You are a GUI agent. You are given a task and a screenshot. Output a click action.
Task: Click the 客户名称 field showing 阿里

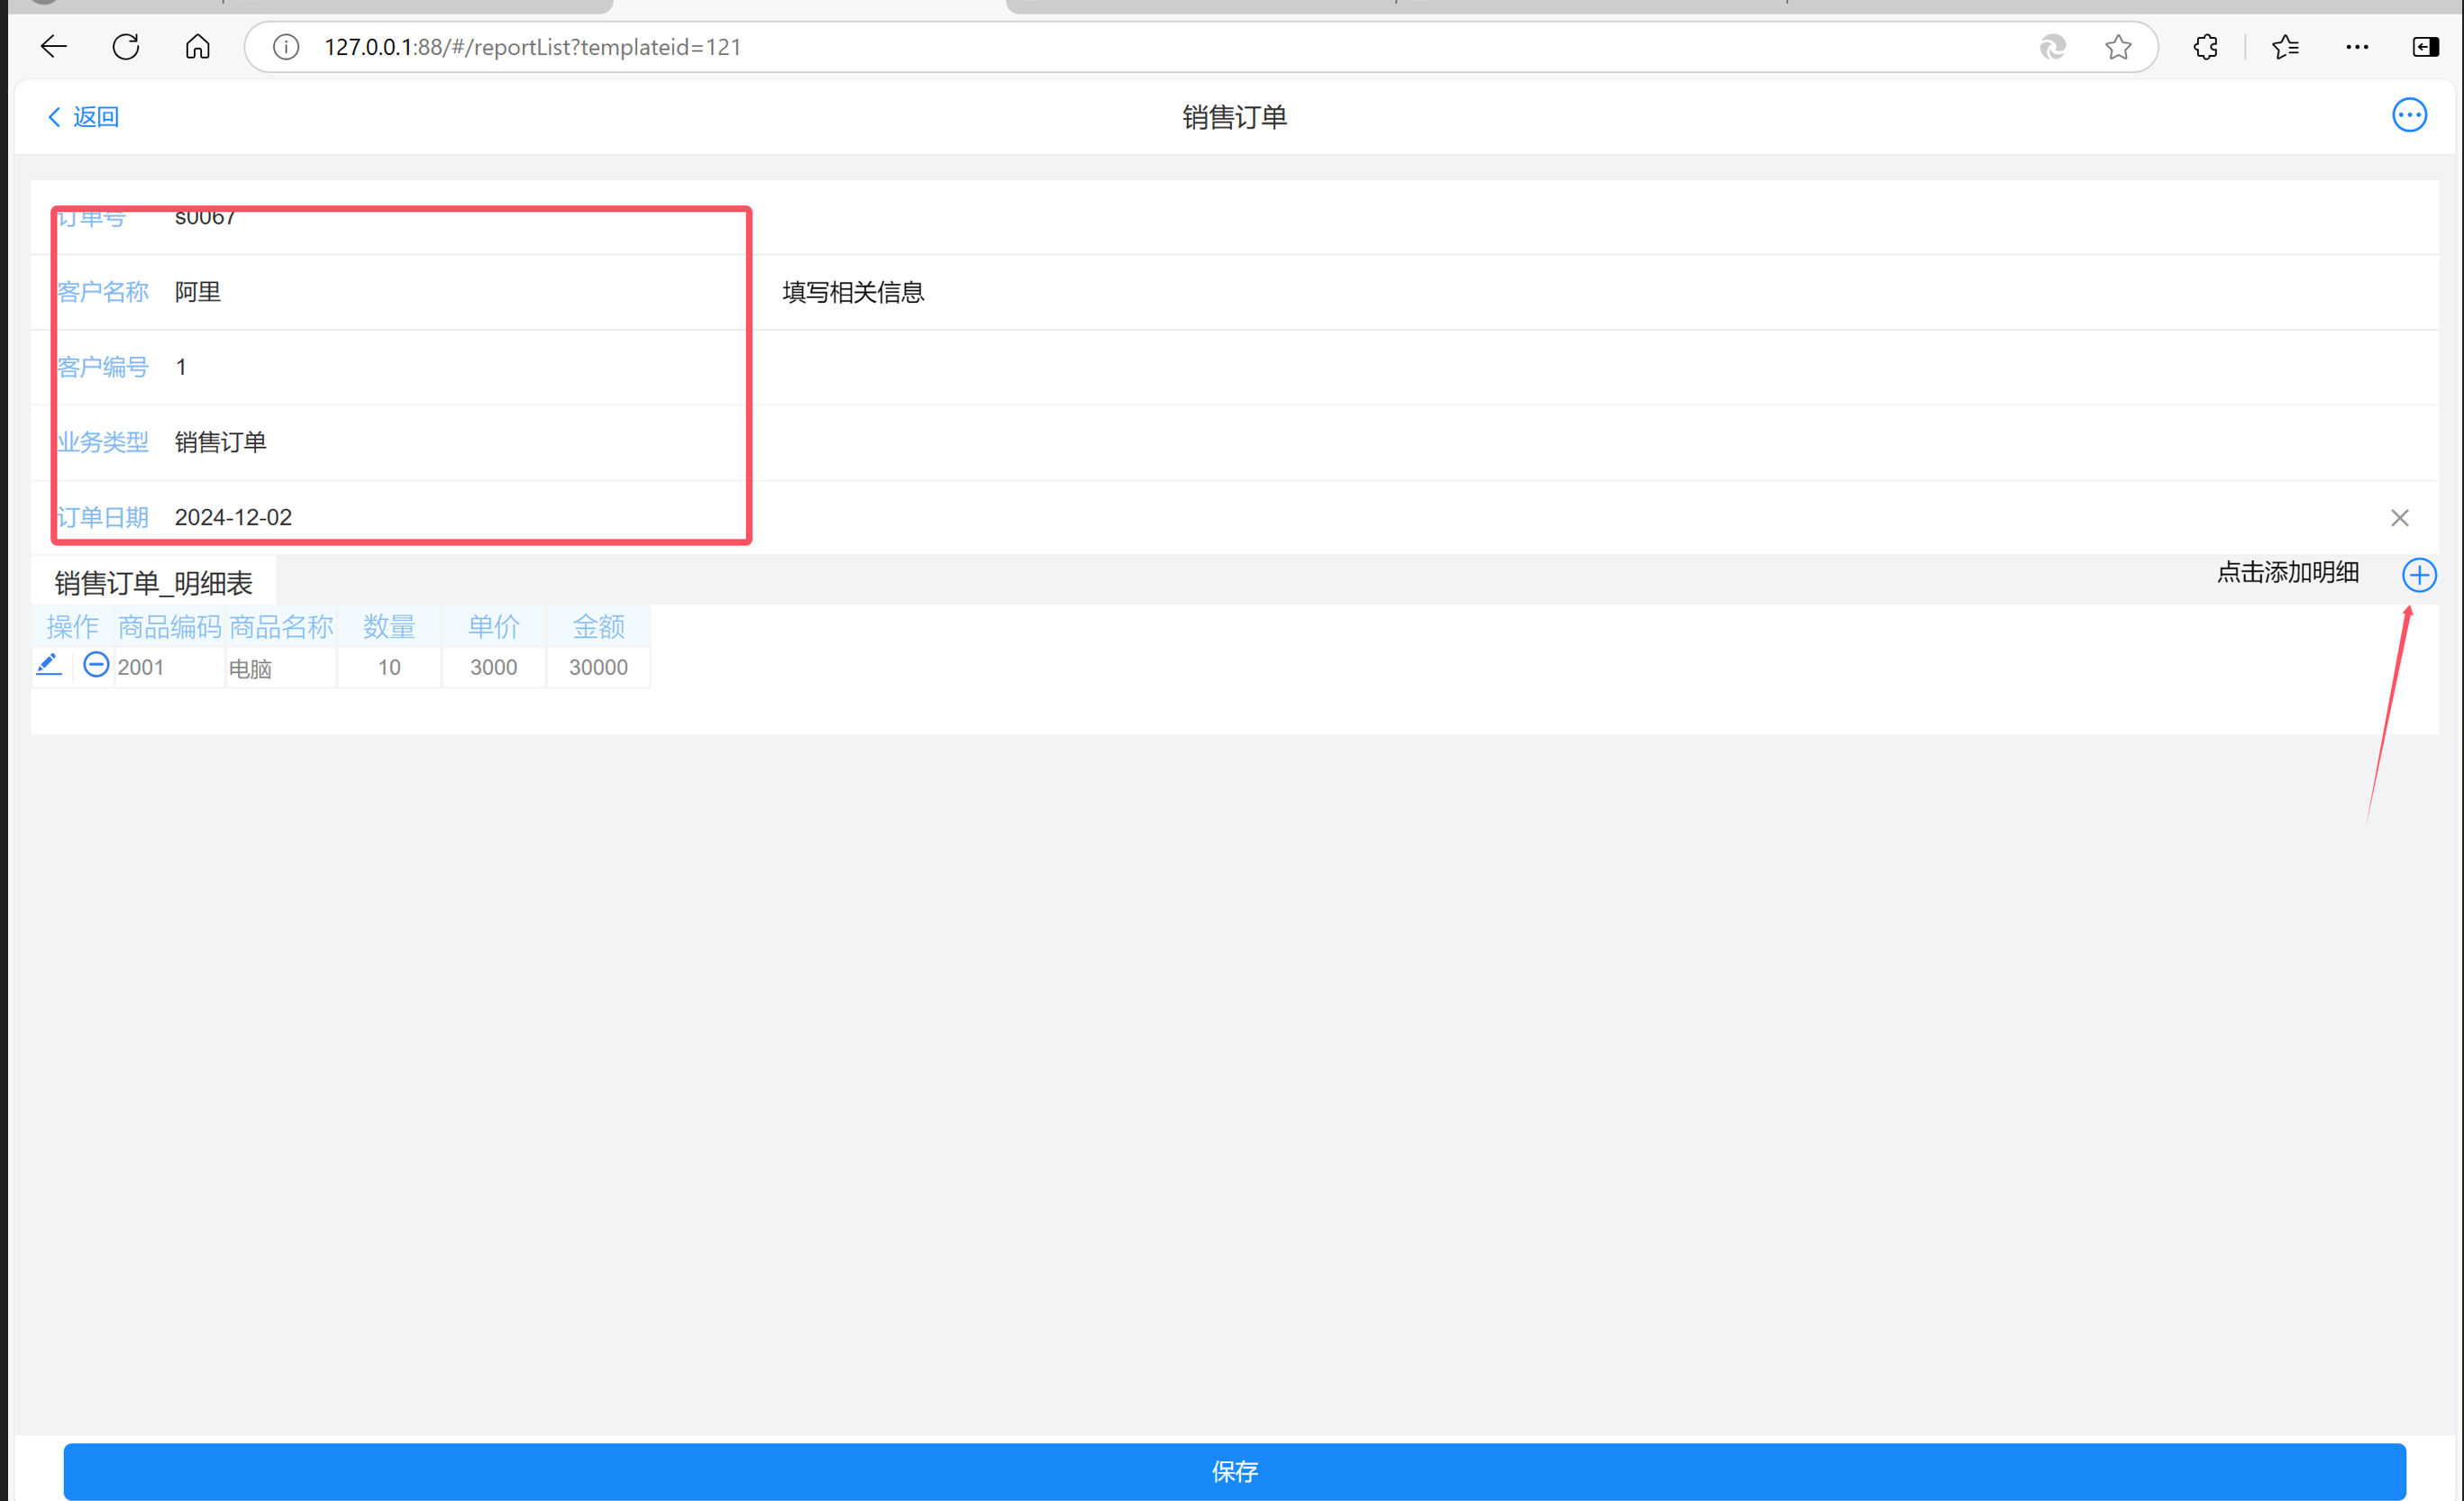(198, 292)
